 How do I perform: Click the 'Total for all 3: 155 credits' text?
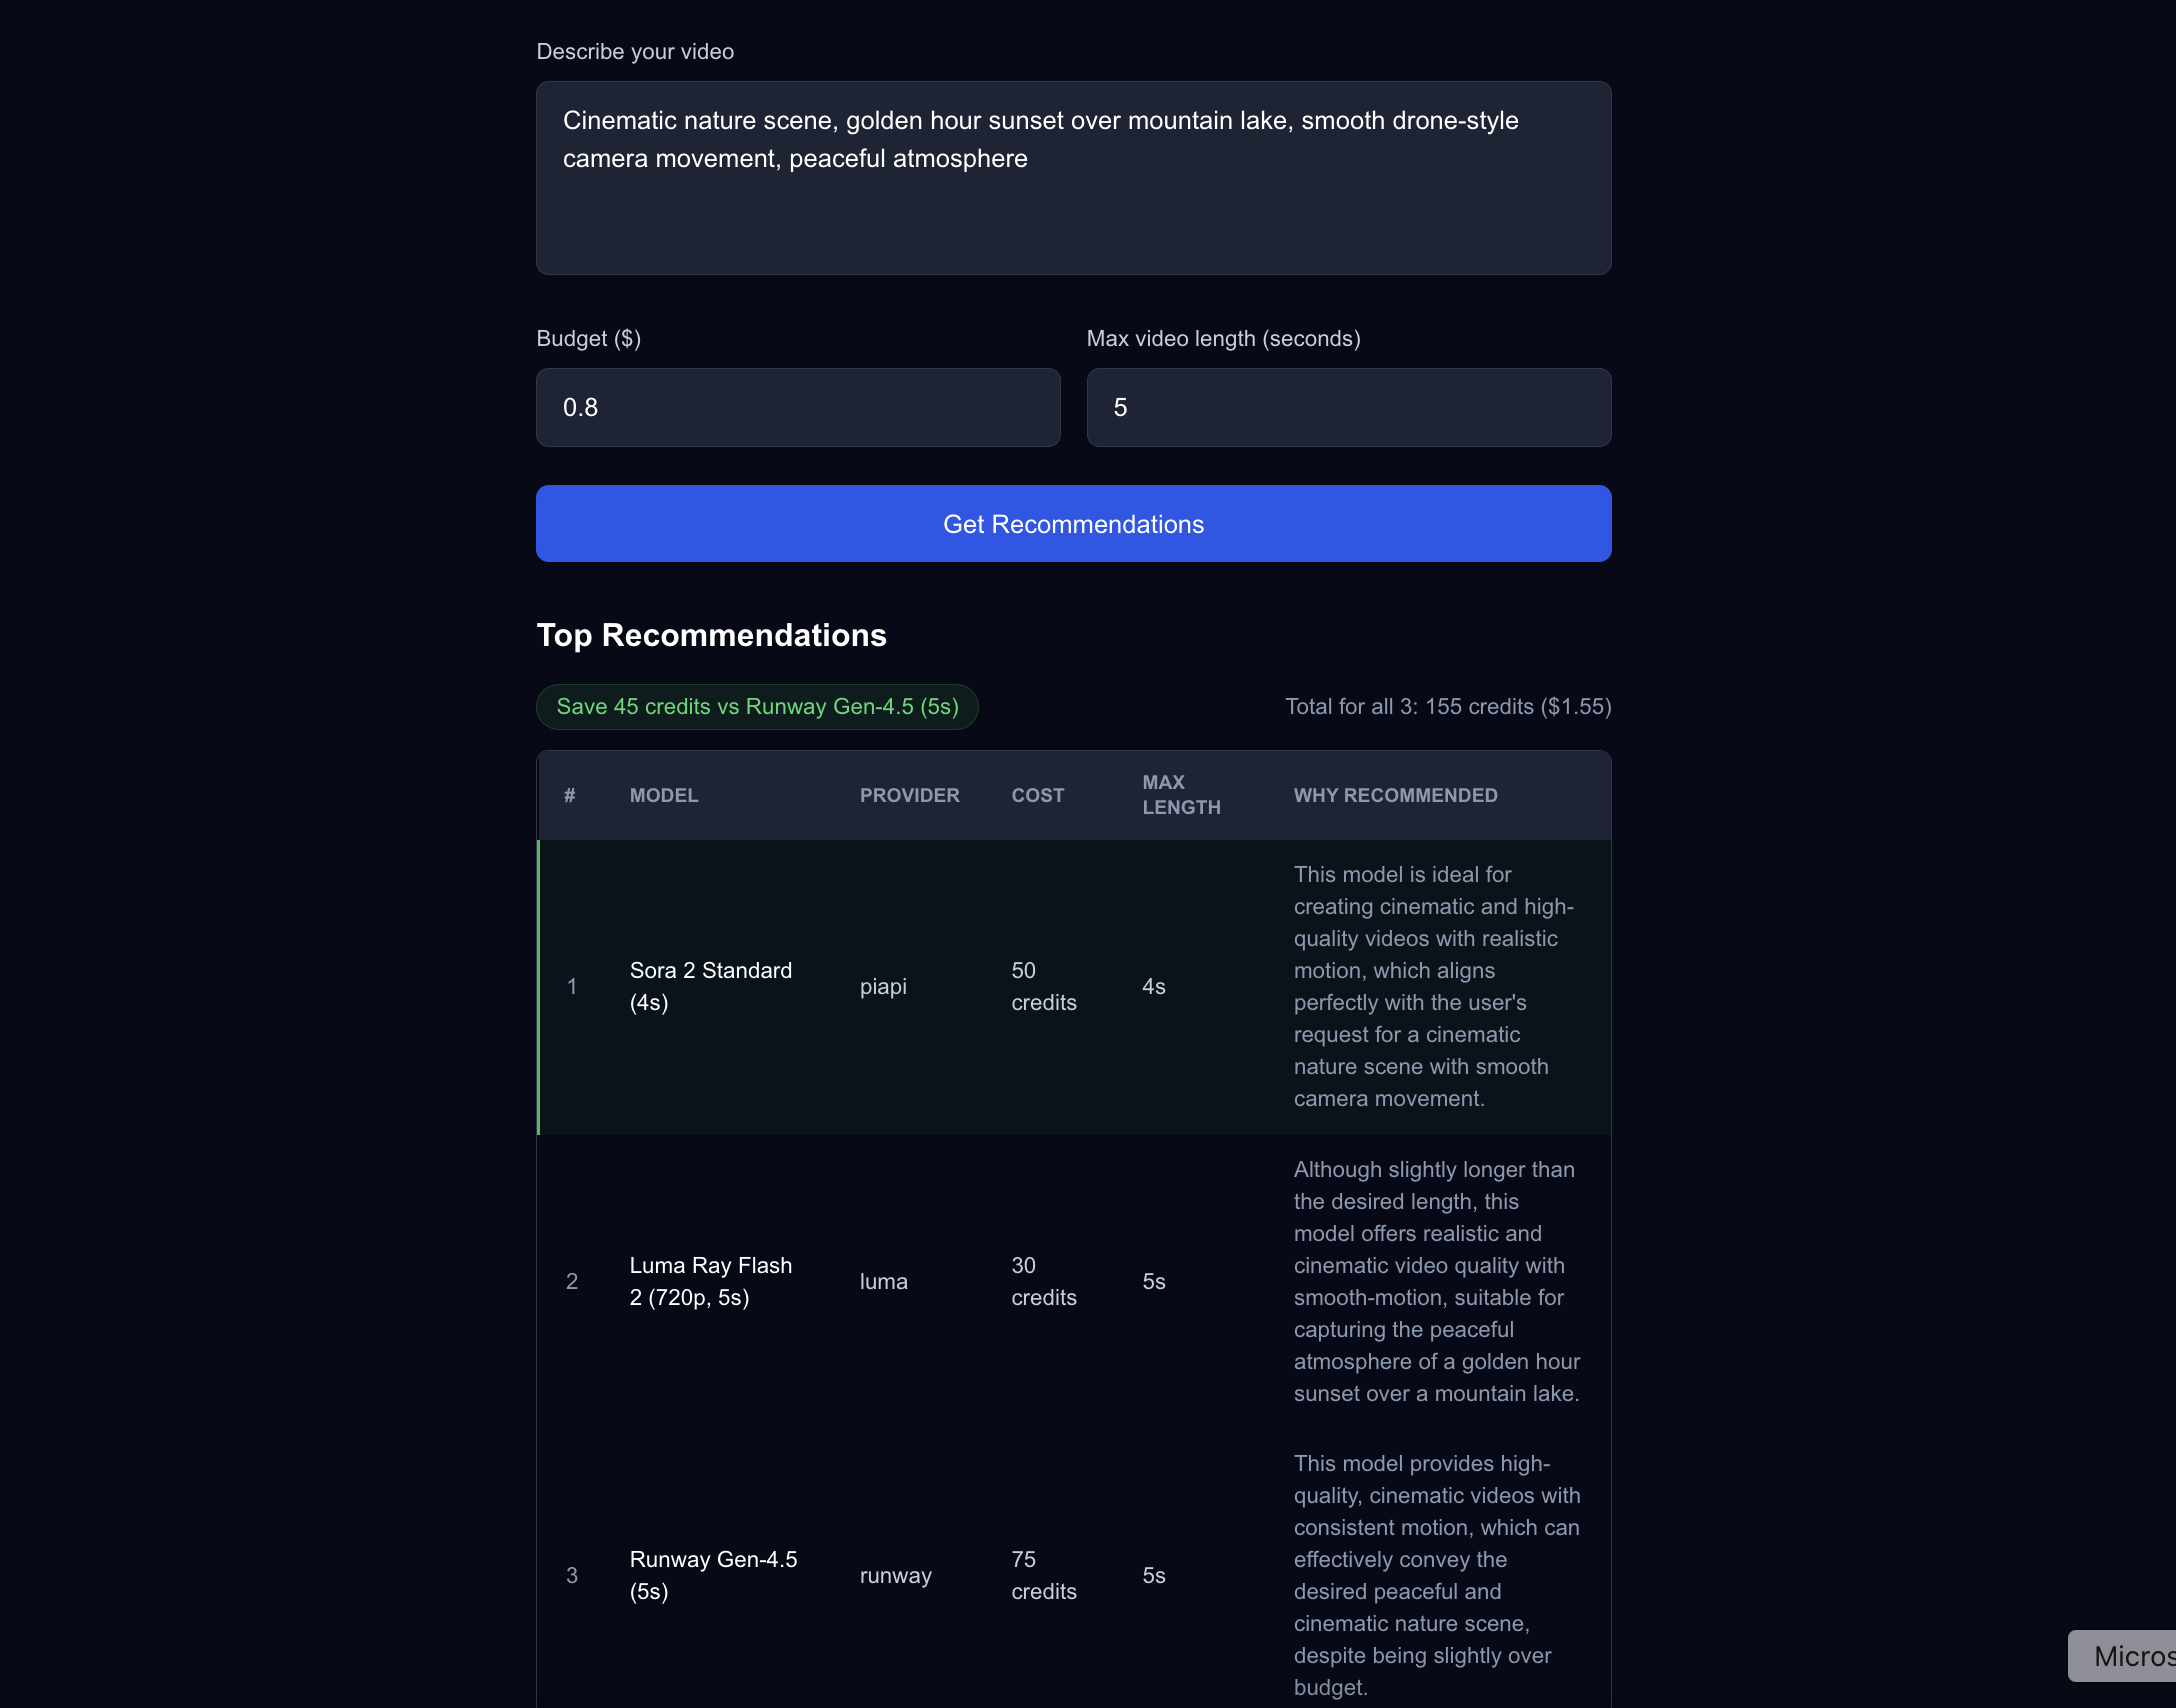pos(1447,707)
